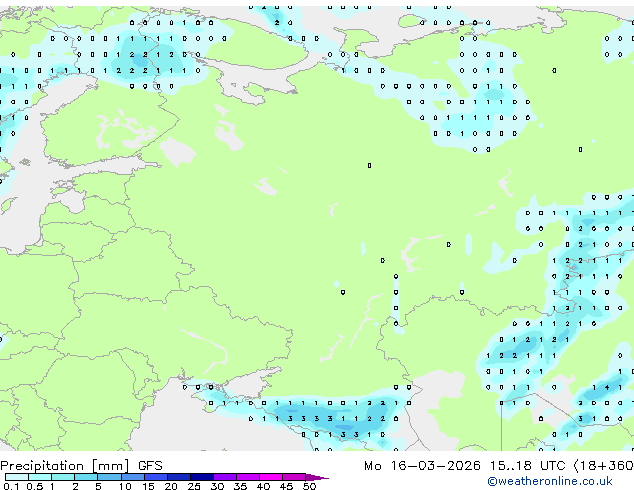Click the legend scale label '15'
Viewport: 634px width, 490px height.
point(148,486)
